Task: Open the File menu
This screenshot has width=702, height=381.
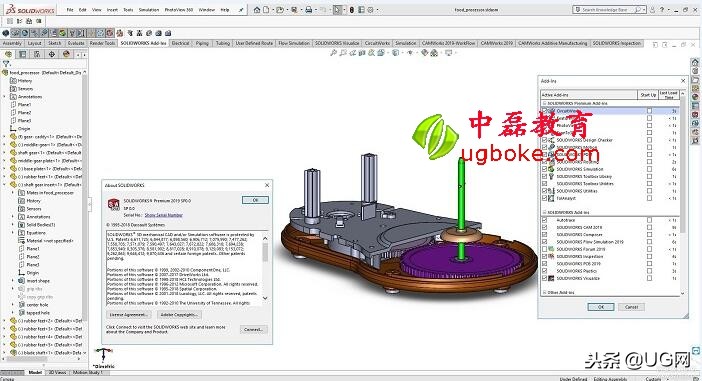Action: 70,9
